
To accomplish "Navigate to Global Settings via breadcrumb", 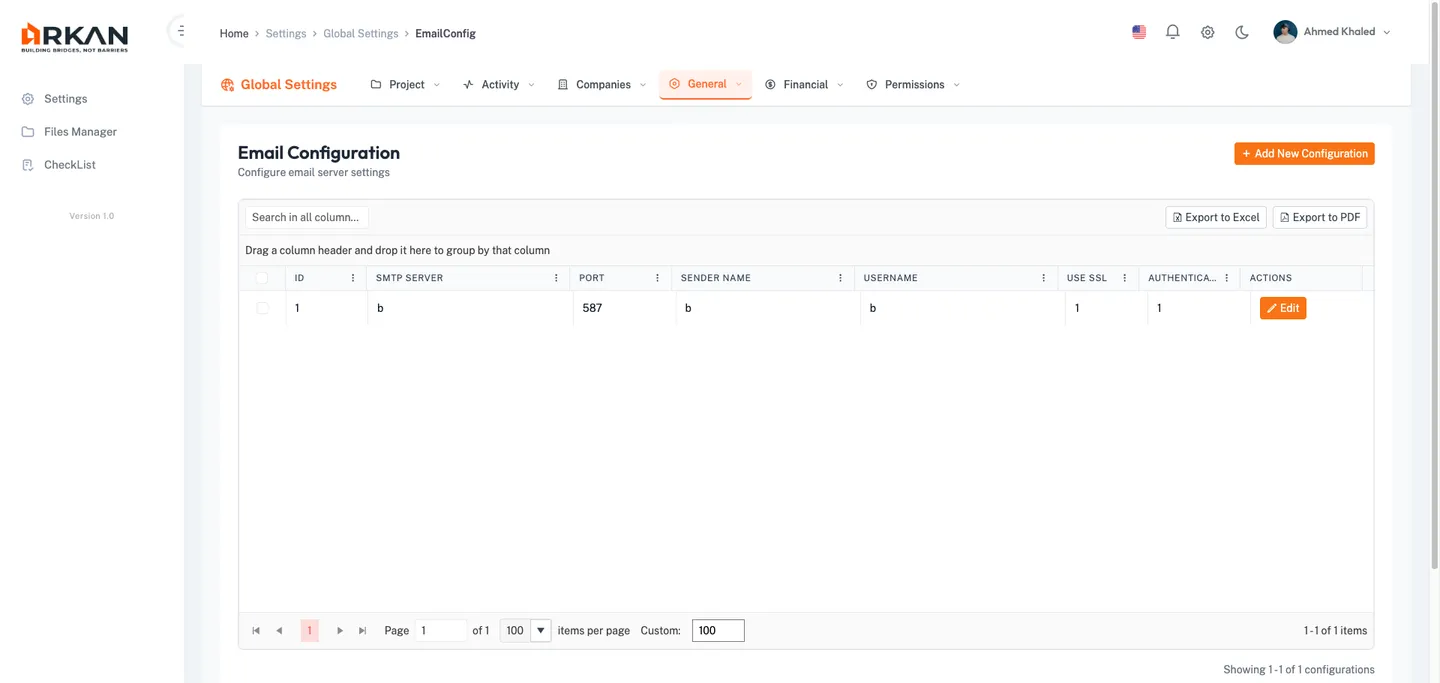I will [360, 33].
